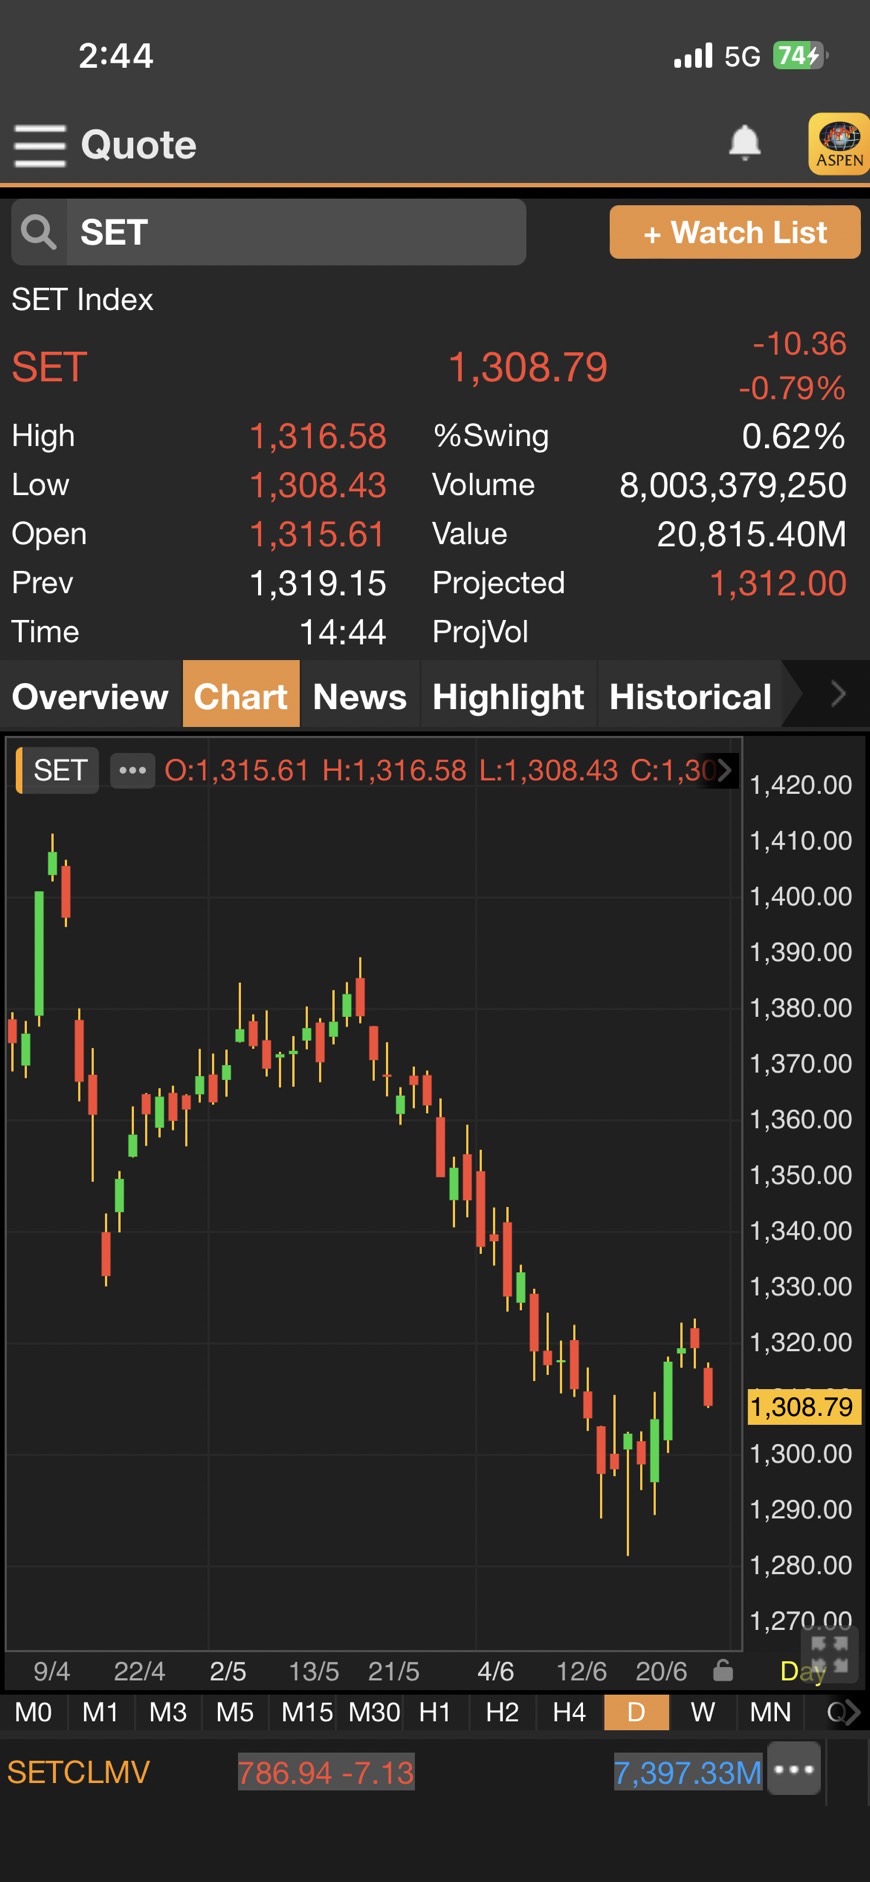This screenshot has height=1882, width=870.
Task: Tap the 4/6 date on chart axis
Action: click(x=496, y=1671)
